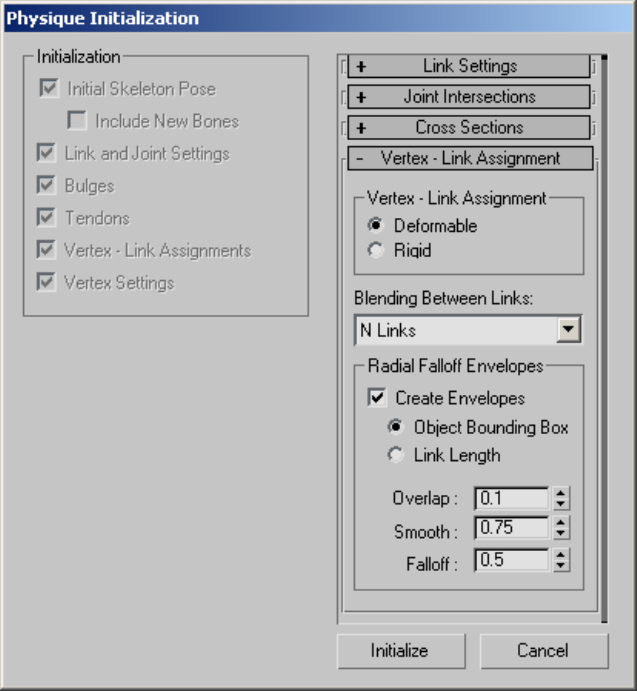This screenshot has height=691, width=637.
Task: Click the Falloff value field
Action: (x=511, y=560)
